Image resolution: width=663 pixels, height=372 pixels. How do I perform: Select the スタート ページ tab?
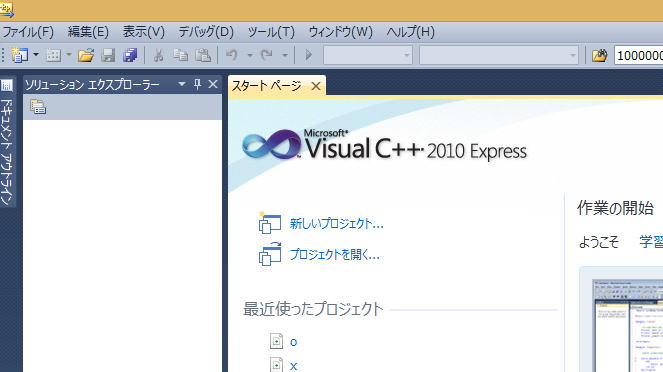(267, 86)
